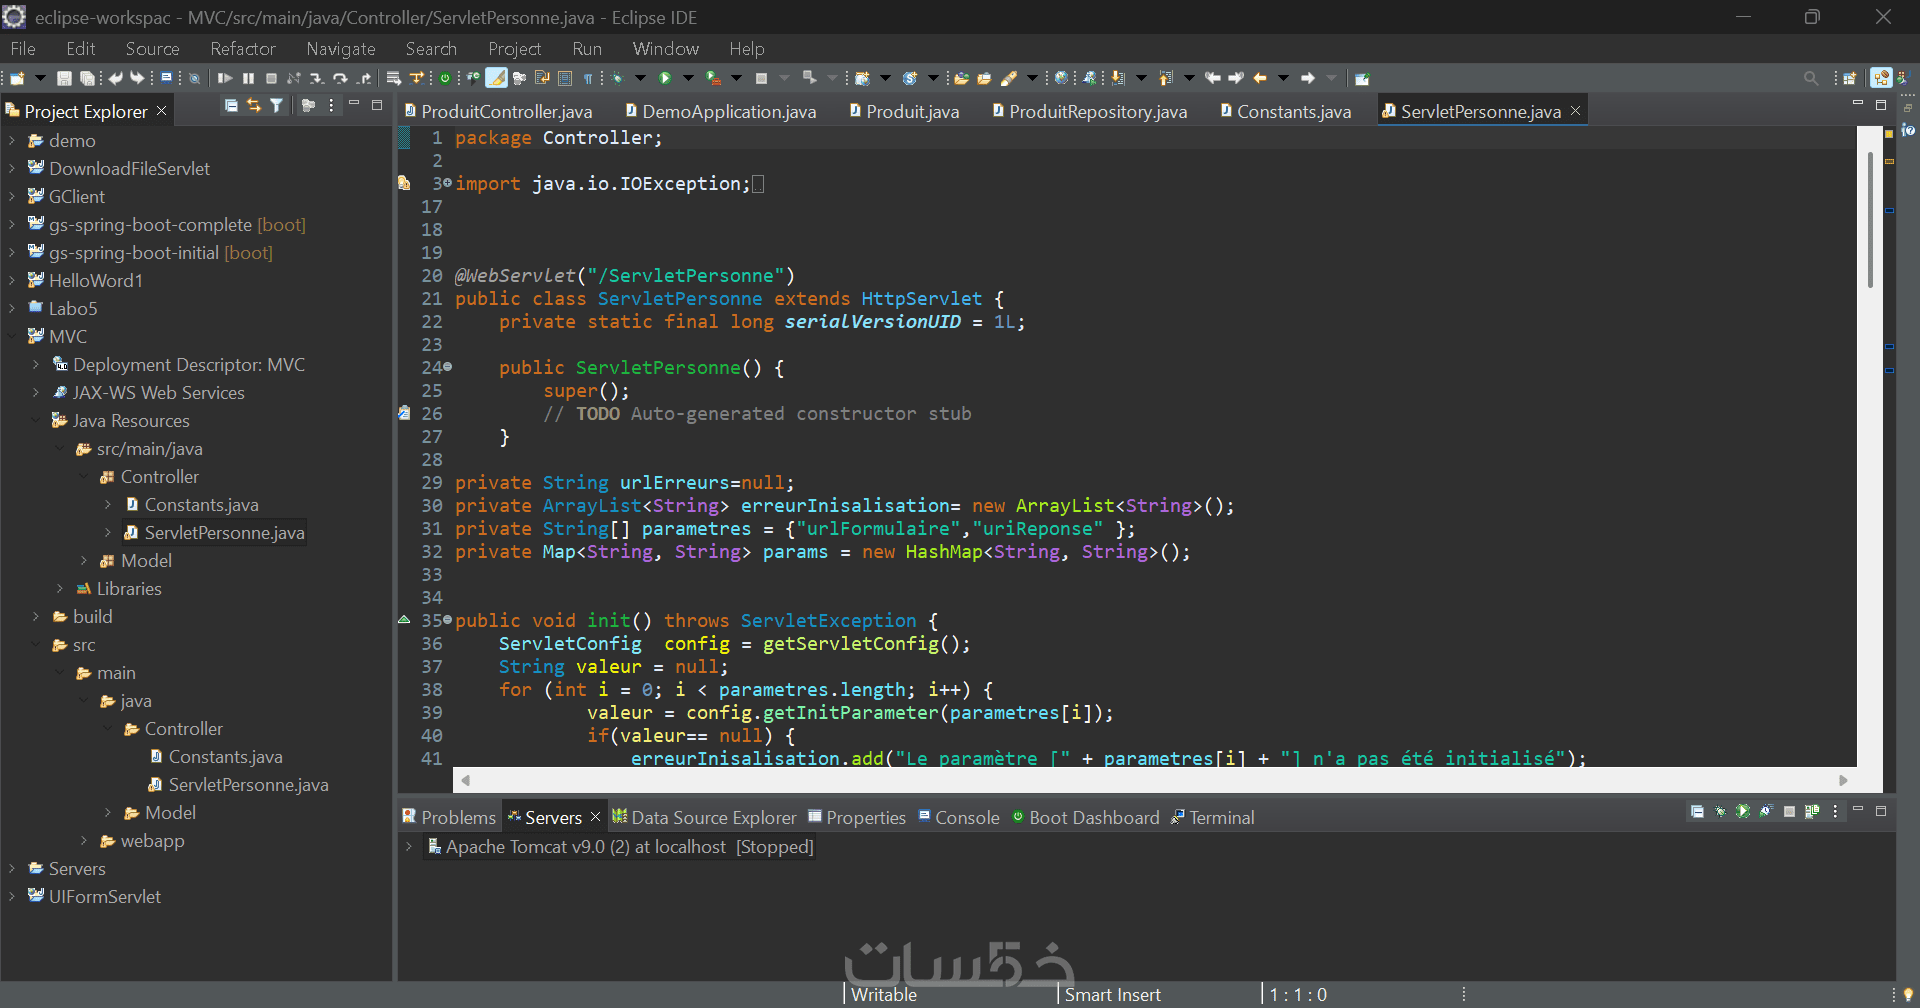Start the server in debug mode
The width and height of the screenshot is (1920, 1008).
1720,812
